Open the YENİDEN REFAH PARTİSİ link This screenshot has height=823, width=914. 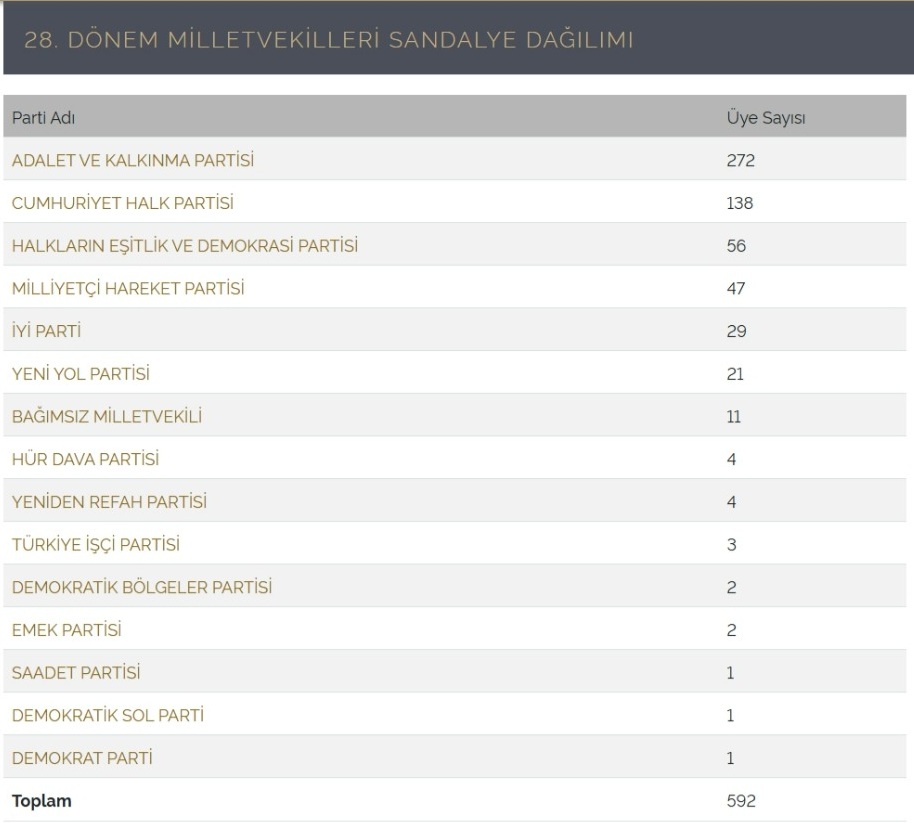pyautogui.click(x=109, y=502)
